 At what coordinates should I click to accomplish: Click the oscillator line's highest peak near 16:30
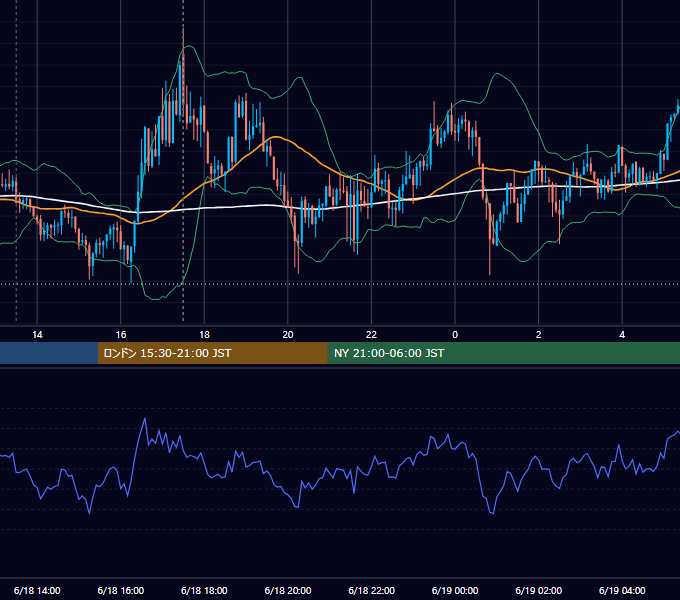145,419
